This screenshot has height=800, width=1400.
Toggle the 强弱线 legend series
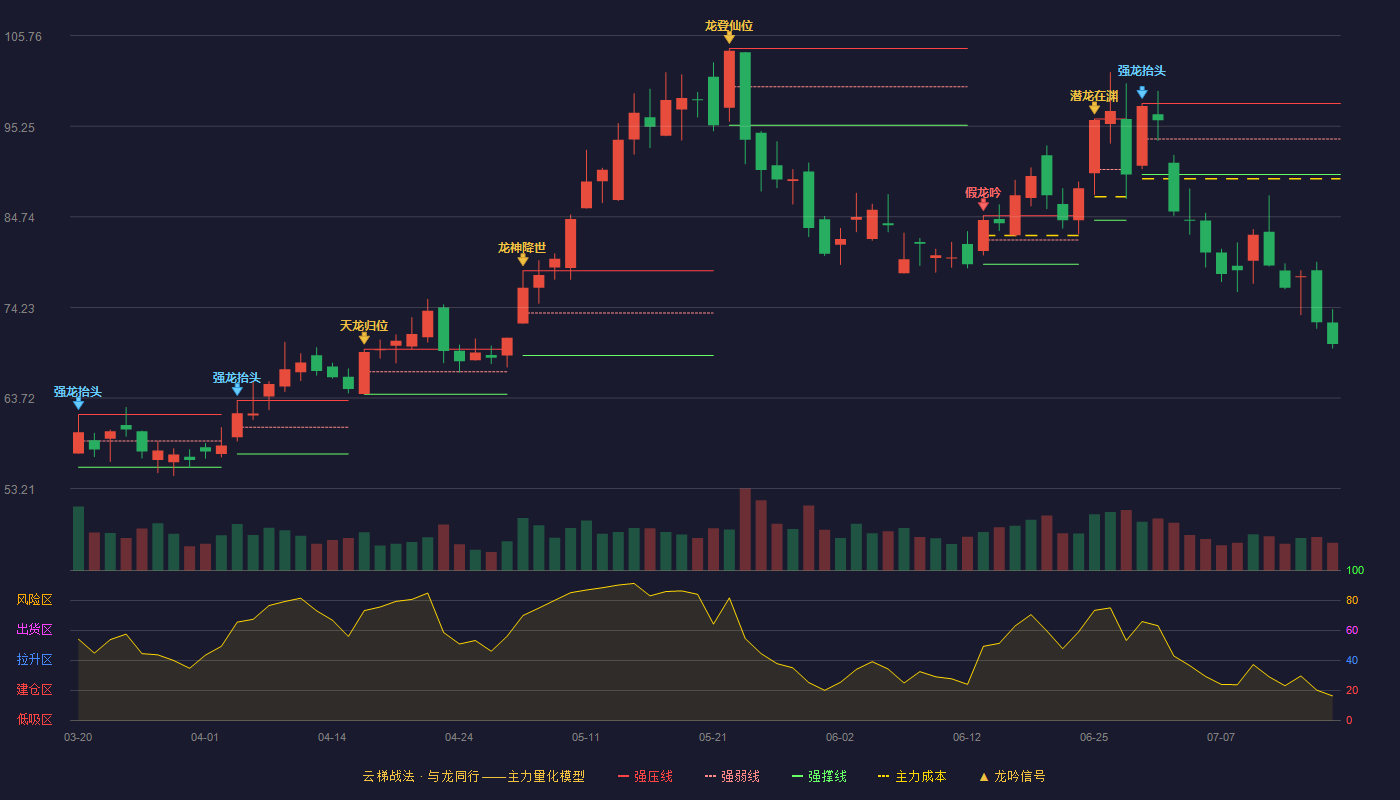point(732,776)
